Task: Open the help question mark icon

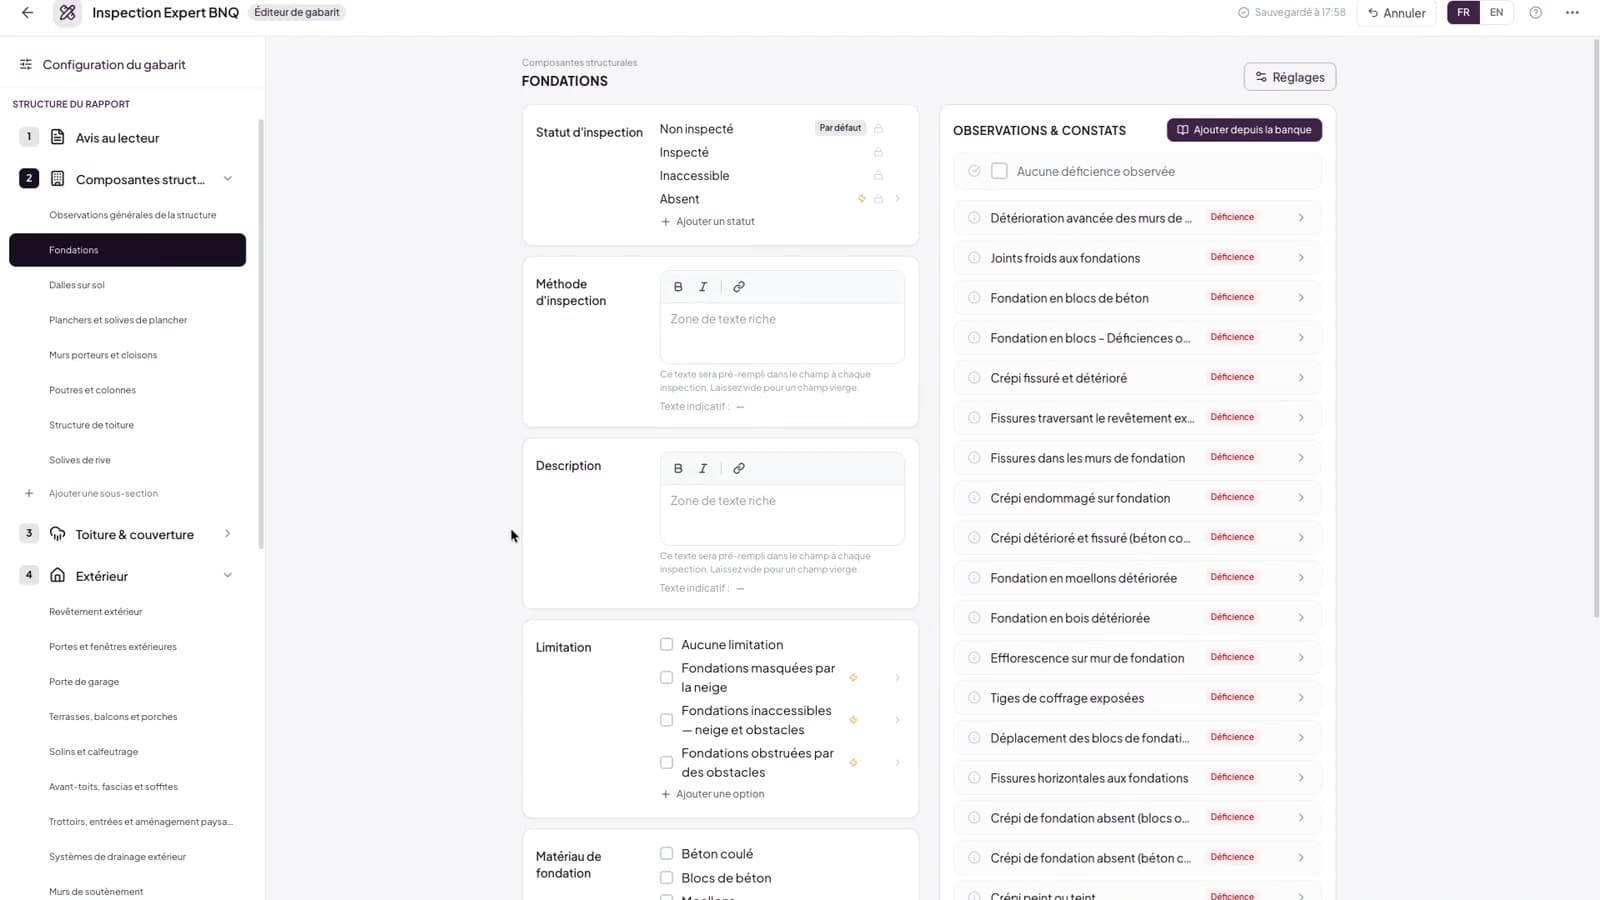Action: 1536,13
